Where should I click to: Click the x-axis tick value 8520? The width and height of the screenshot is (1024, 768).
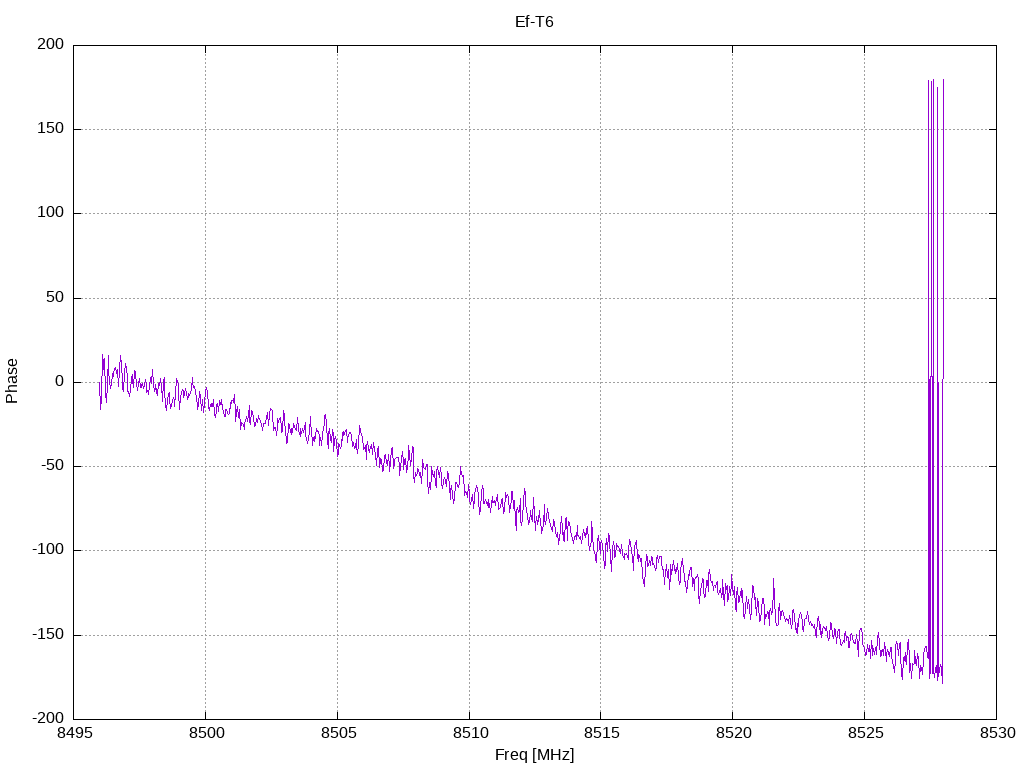click(733, 733)
